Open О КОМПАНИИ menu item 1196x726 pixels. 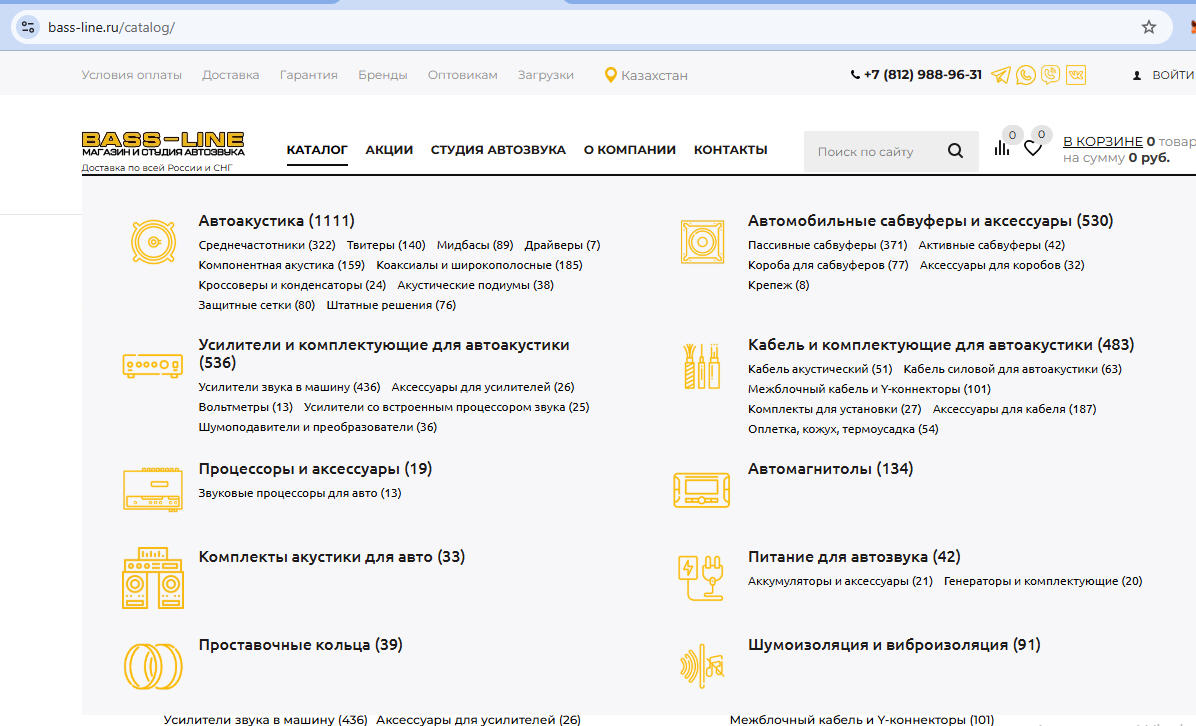(630, 149)
